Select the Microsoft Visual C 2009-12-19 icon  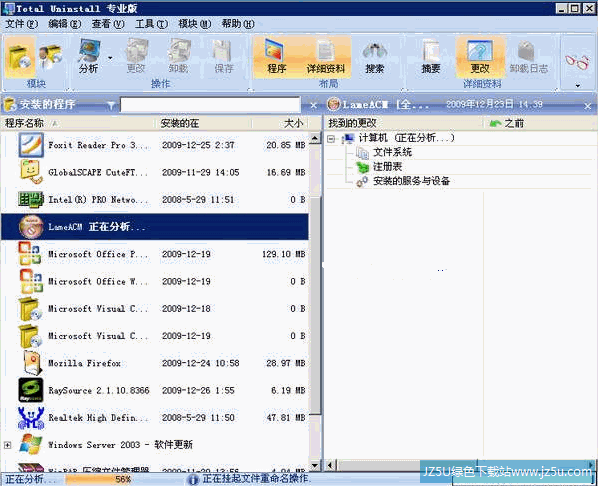click(30, 336)
